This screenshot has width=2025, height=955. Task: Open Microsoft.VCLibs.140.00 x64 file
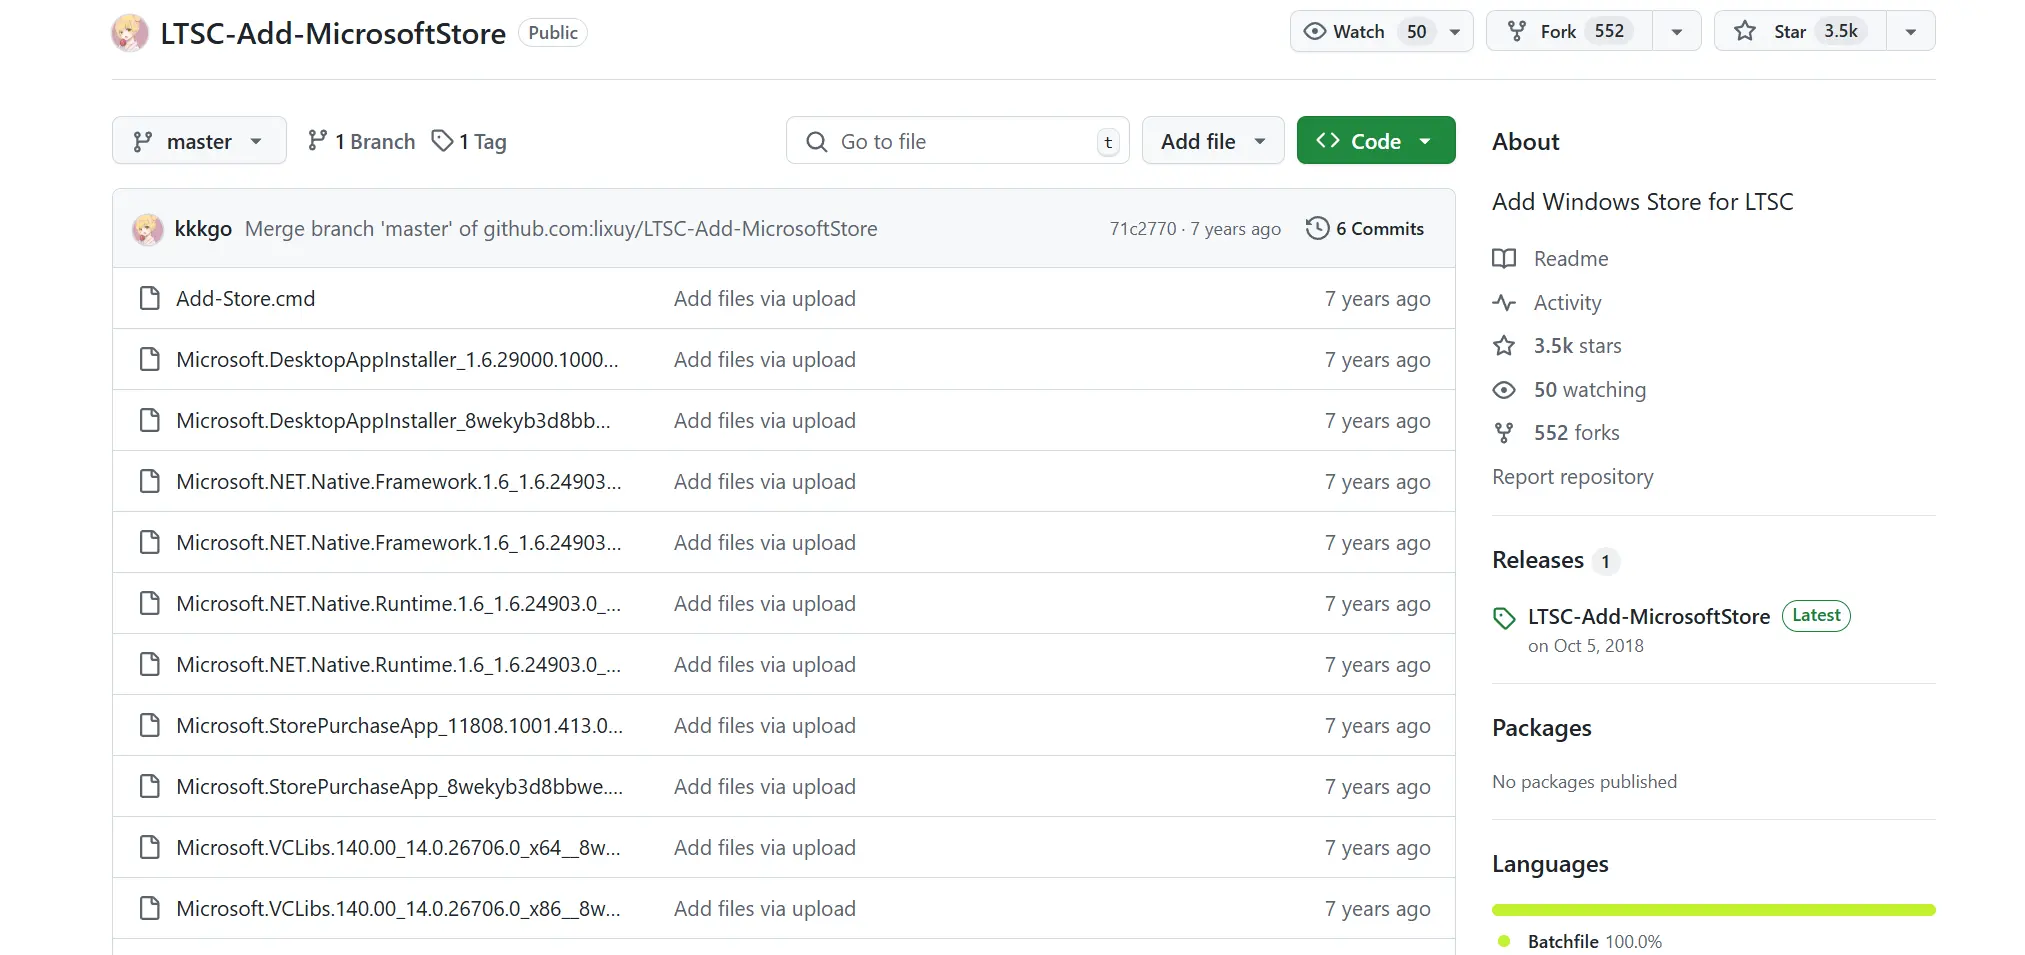[x=398, y=847]
